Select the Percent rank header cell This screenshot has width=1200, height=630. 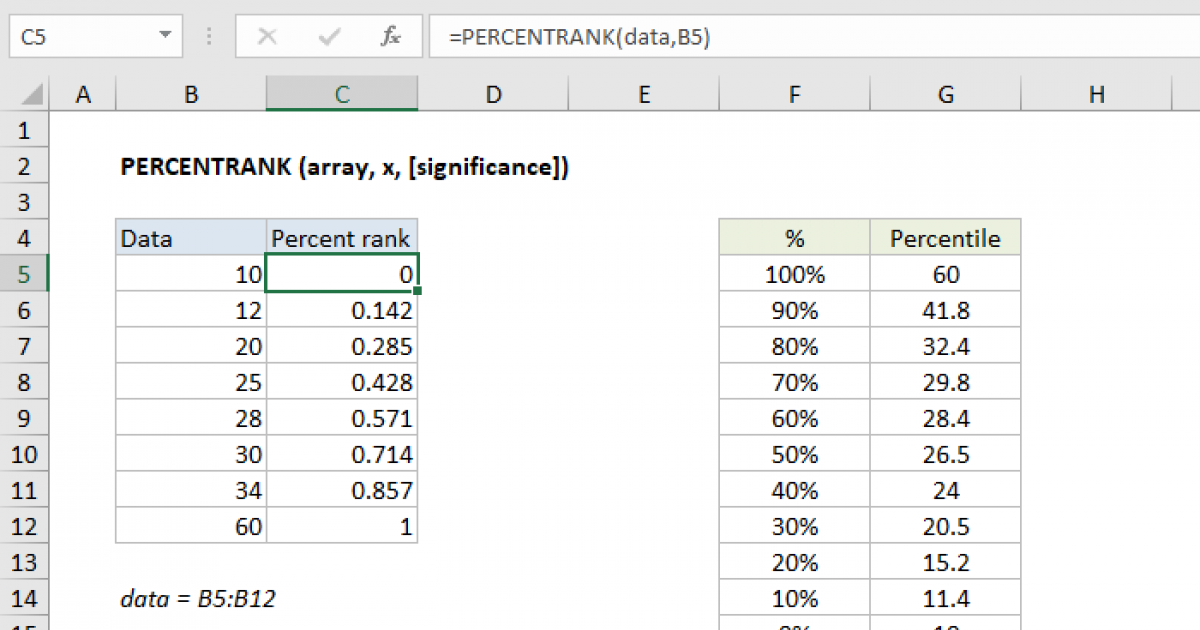coord(341,238)
